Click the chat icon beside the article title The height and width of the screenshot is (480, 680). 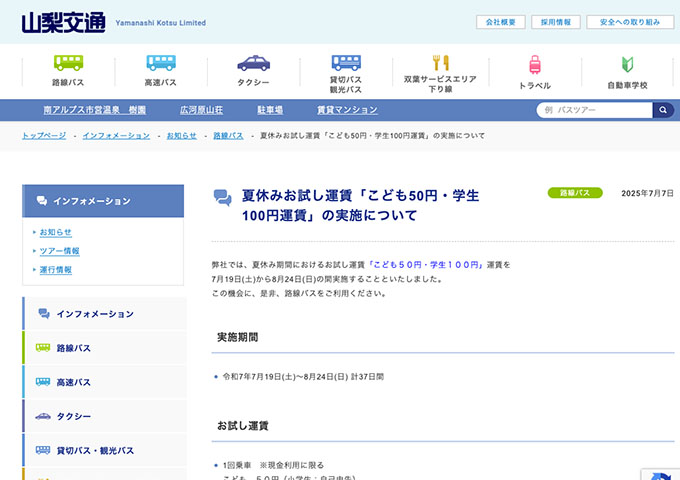pos(222,197)
